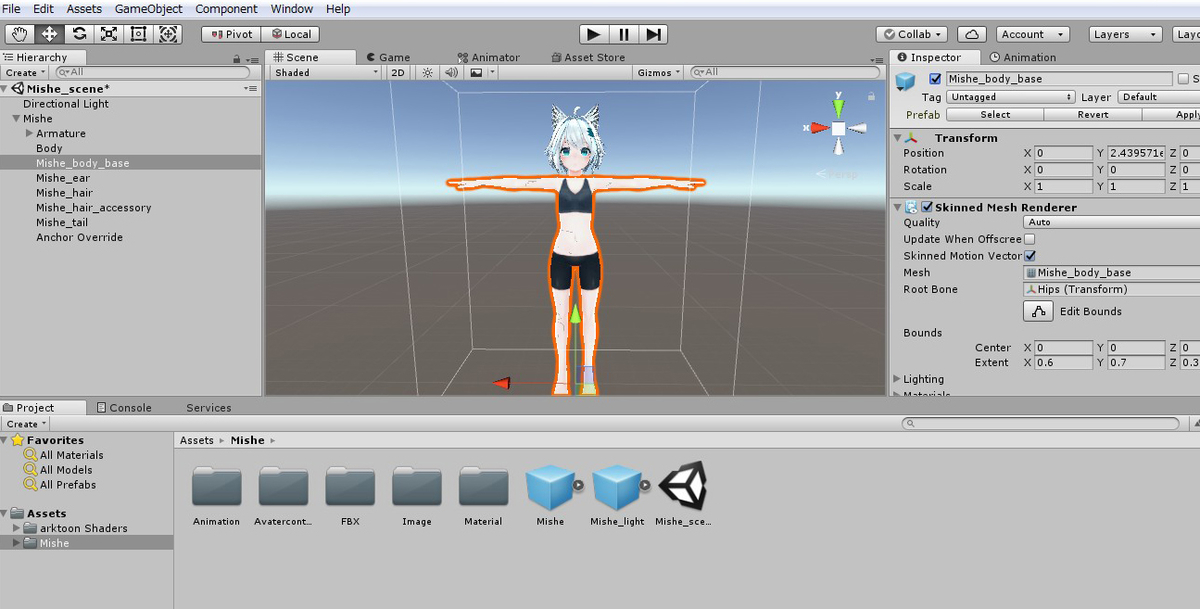
Task: Toggle scene audio speaker icon
Action: (x=451, y=72)
